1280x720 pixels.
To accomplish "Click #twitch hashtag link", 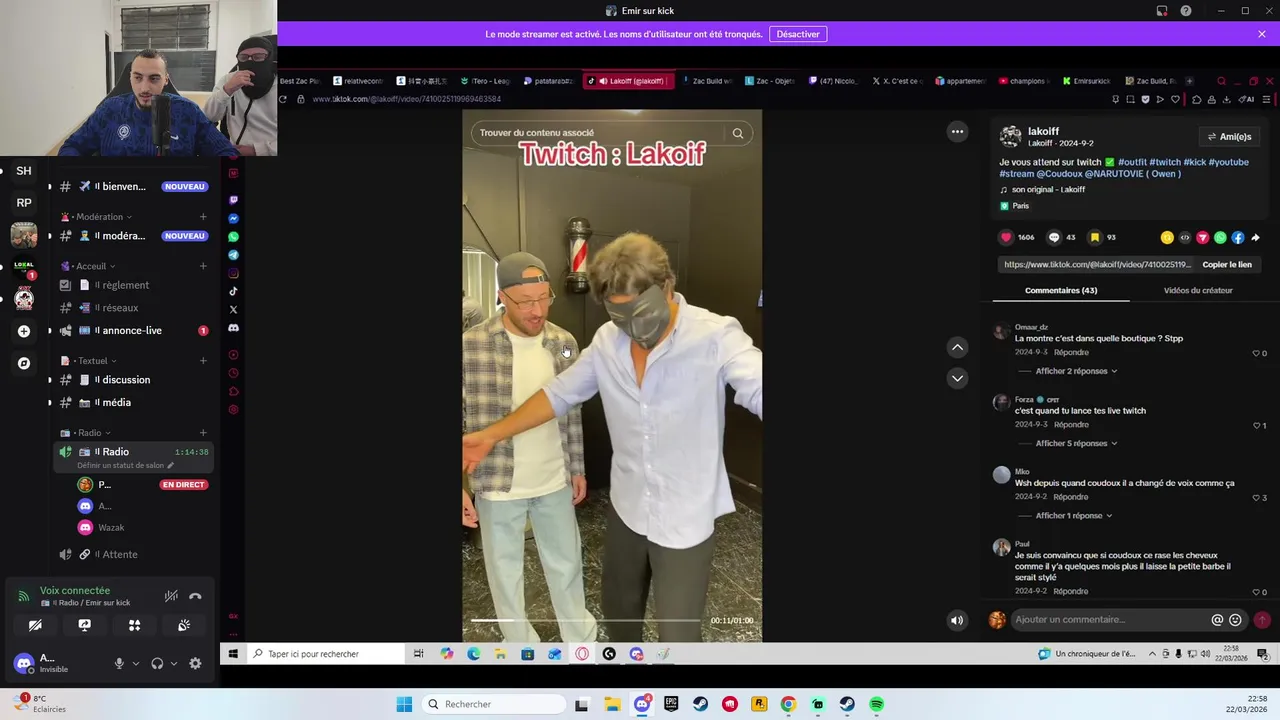I will click(1165, 162).
